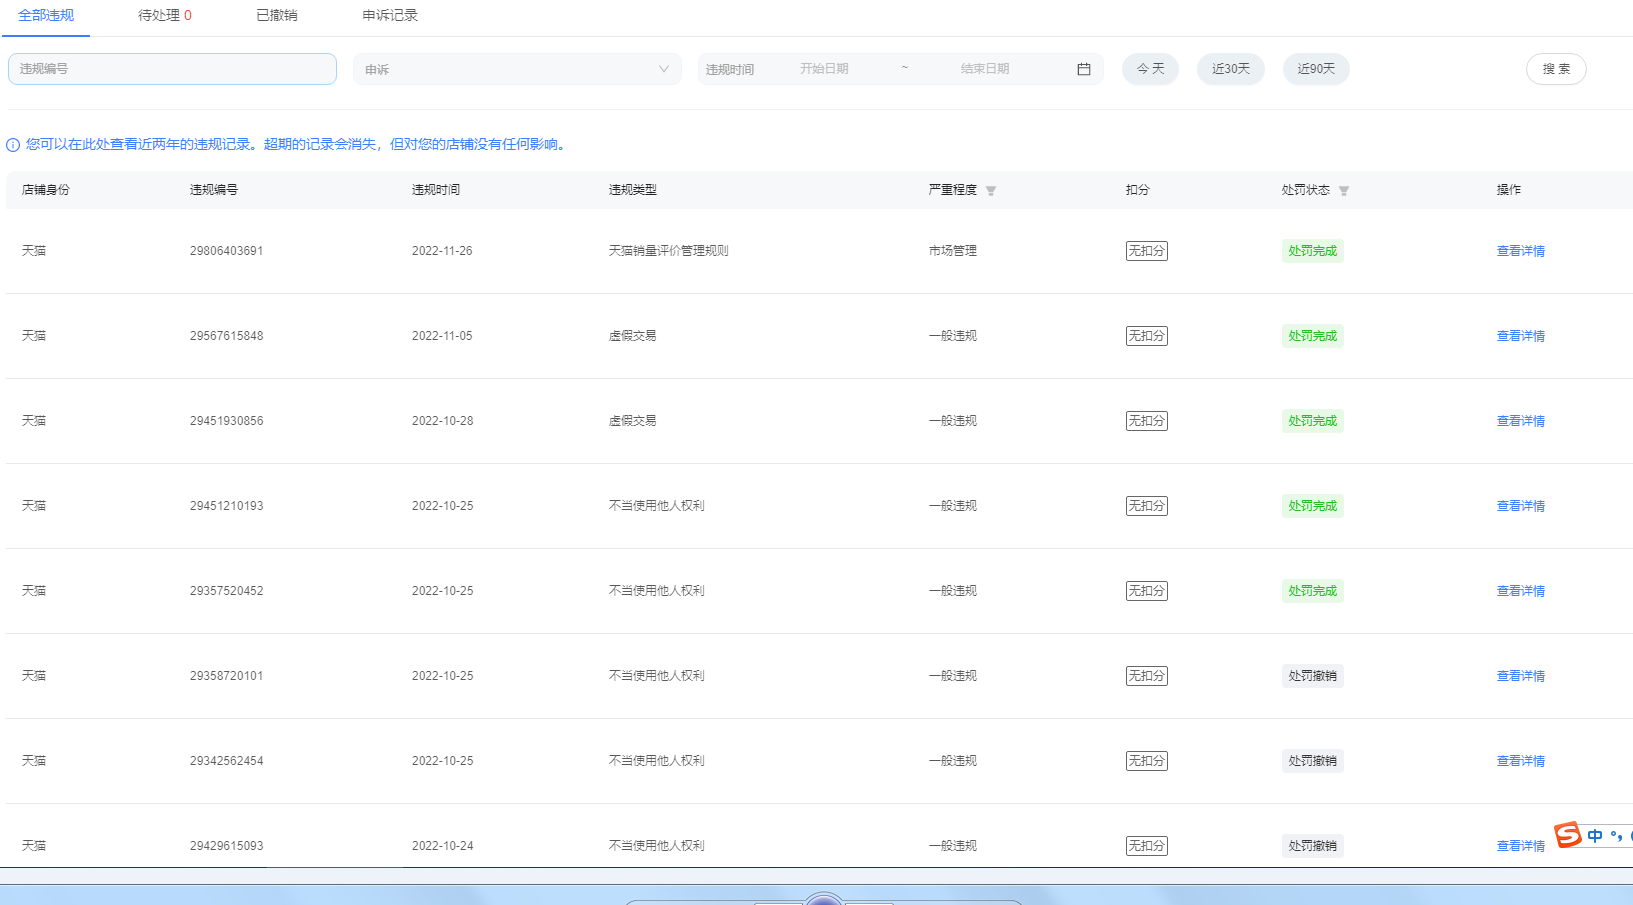This screenshot has height=905, width=1633.
Task: View details for violation 29342562454
Action: [1520, 761]
